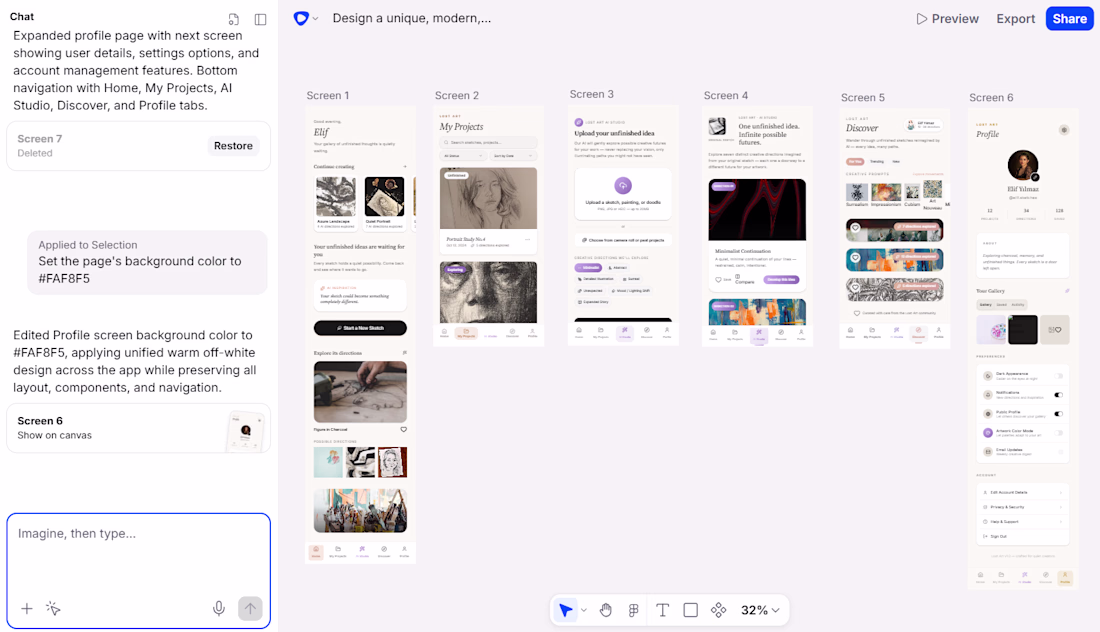The image size is (1100, 632).
Task: Activate the Hand pan tool
Action: (x=605, y=610)
